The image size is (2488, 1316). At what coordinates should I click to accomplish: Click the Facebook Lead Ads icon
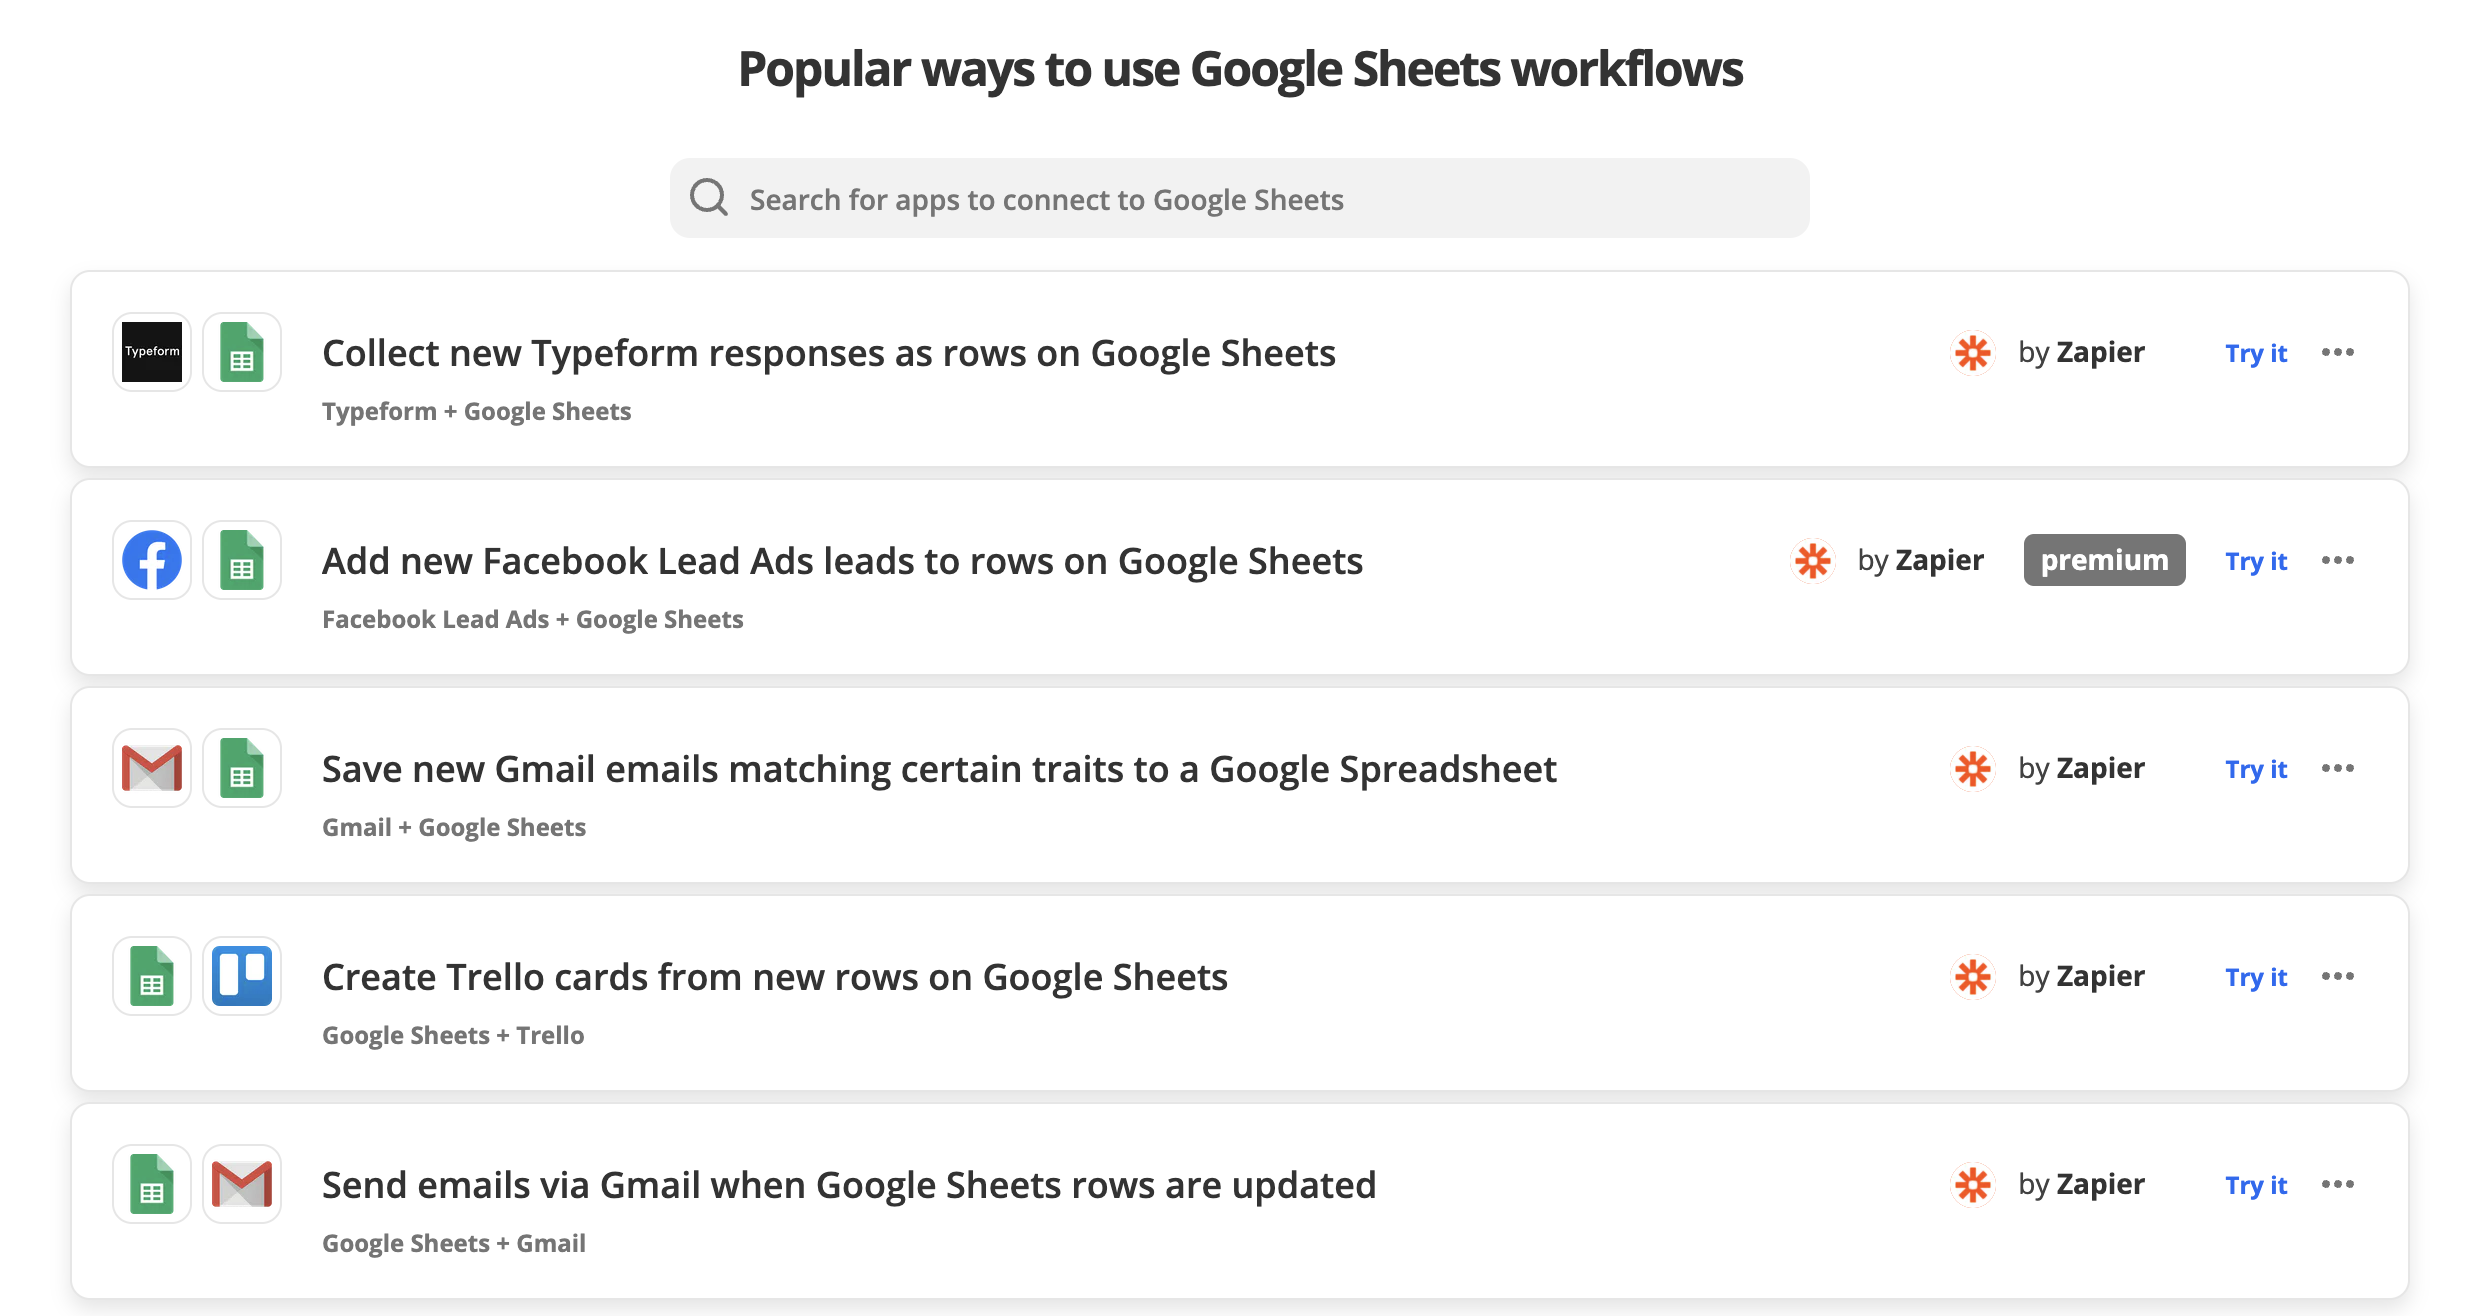click(x=152, y=560)
